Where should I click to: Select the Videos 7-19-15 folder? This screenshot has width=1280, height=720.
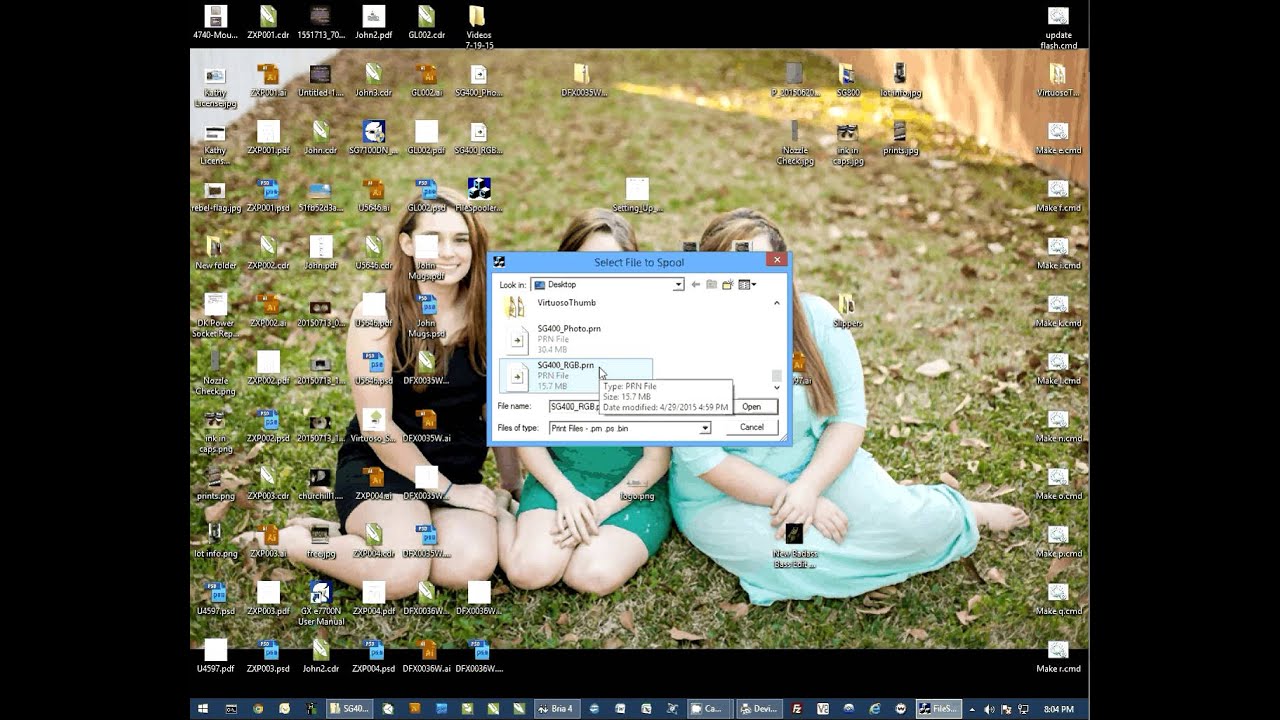479,27
